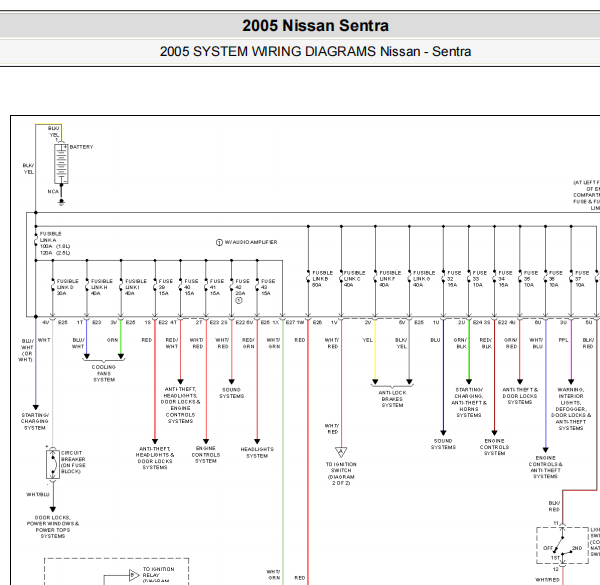Image resolution: width=600 pixels, height=585 pixels.
Task: Click the BATTERY label
Action: click(82, 147)
